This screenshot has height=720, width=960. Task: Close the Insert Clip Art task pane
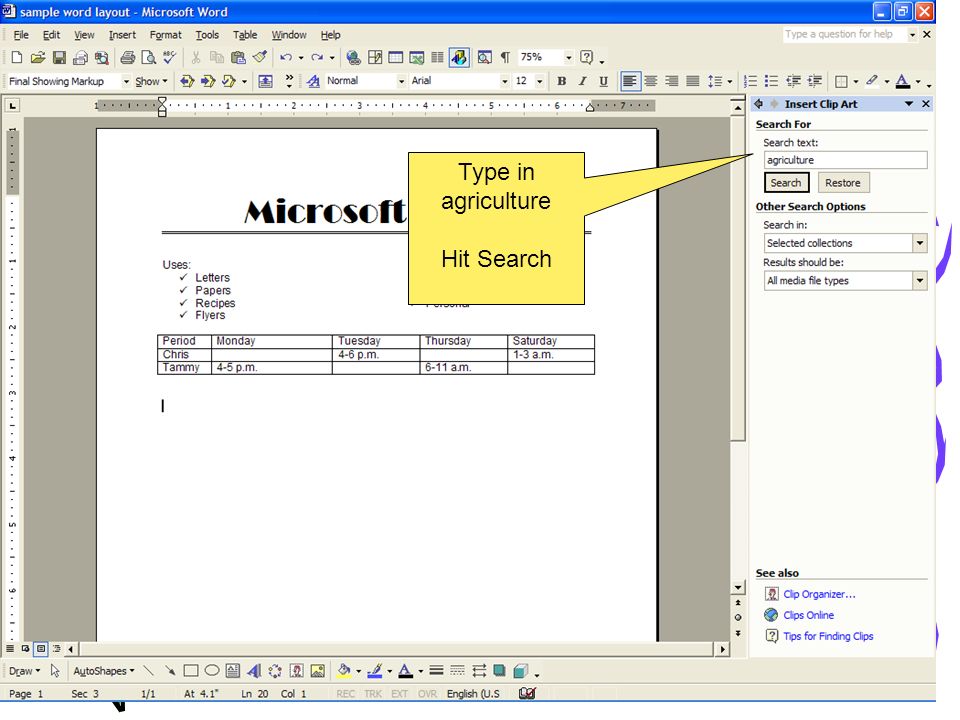tap(926, 104)
